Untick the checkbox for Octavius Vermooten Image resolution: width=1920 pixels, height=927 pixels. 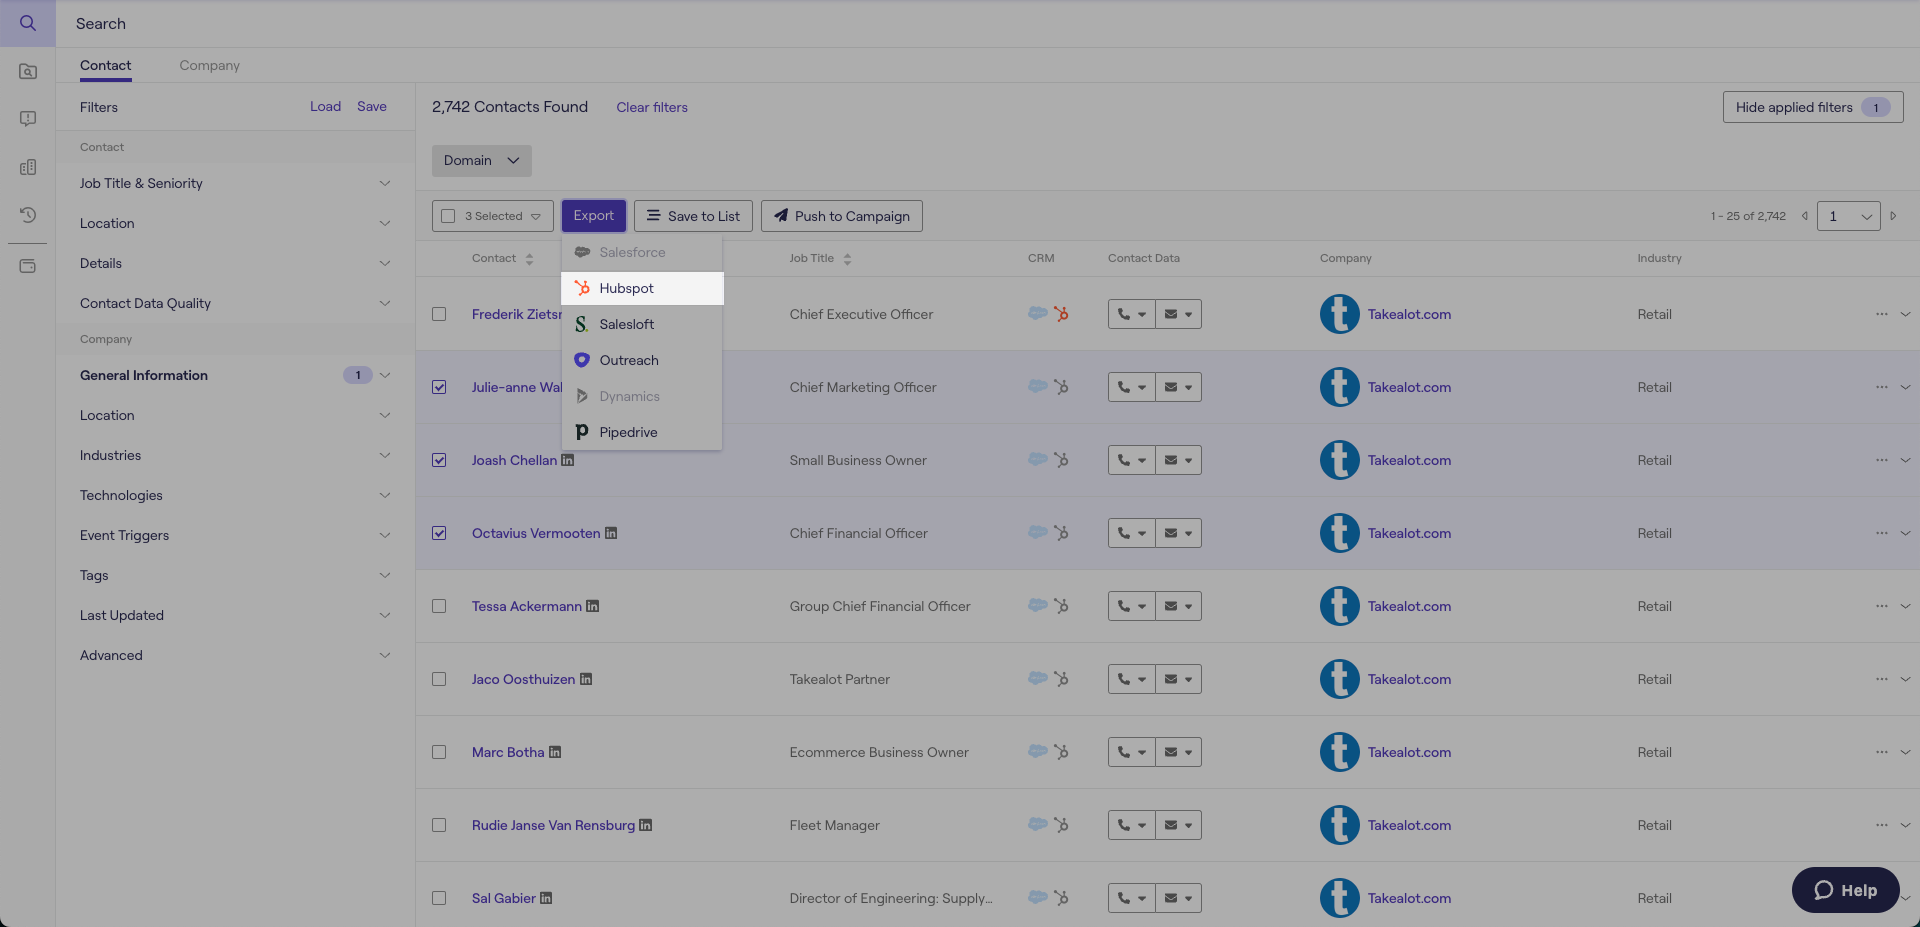(439, 533)
